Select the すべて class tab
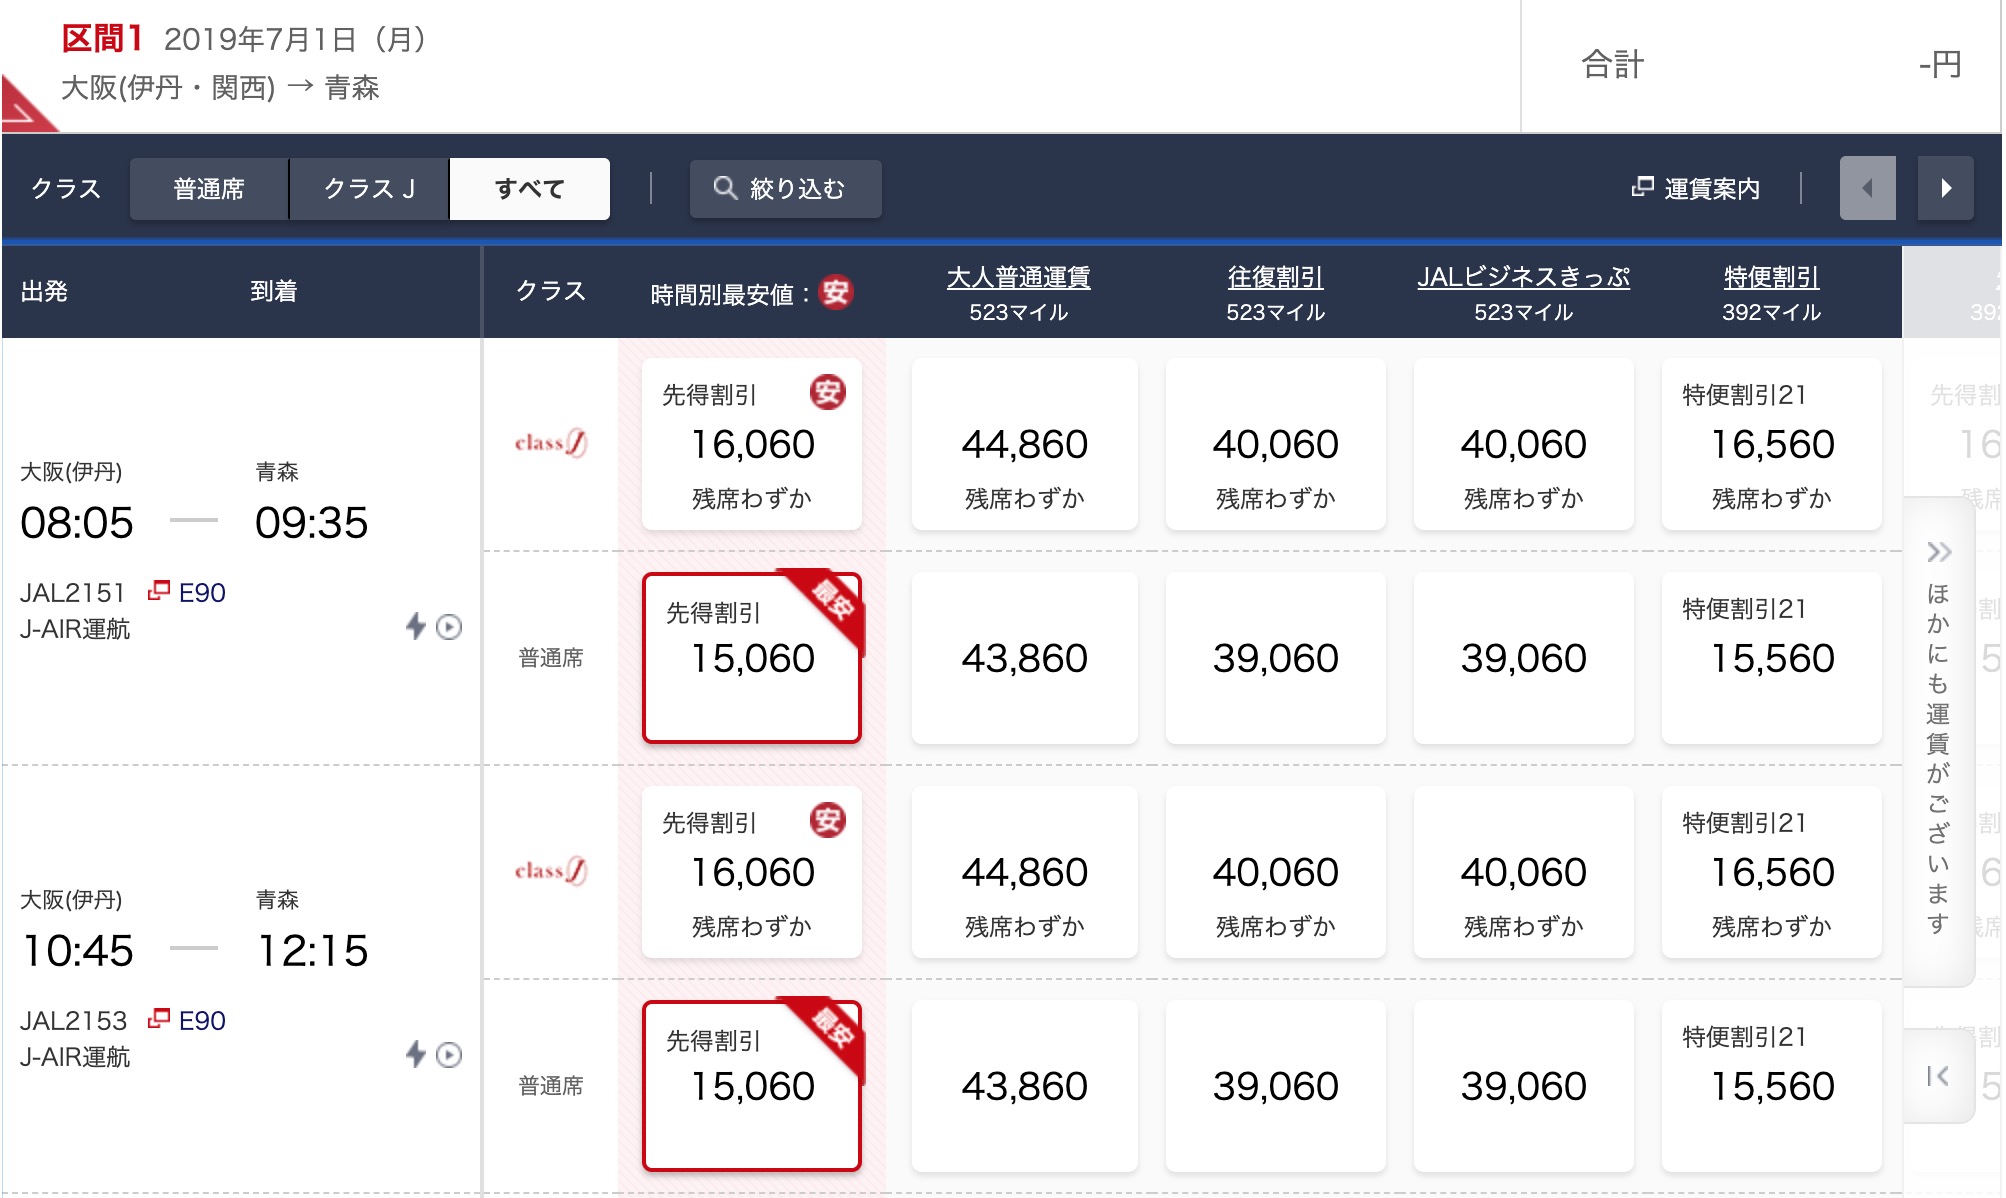The image size is (2006, 1198). 529,189
